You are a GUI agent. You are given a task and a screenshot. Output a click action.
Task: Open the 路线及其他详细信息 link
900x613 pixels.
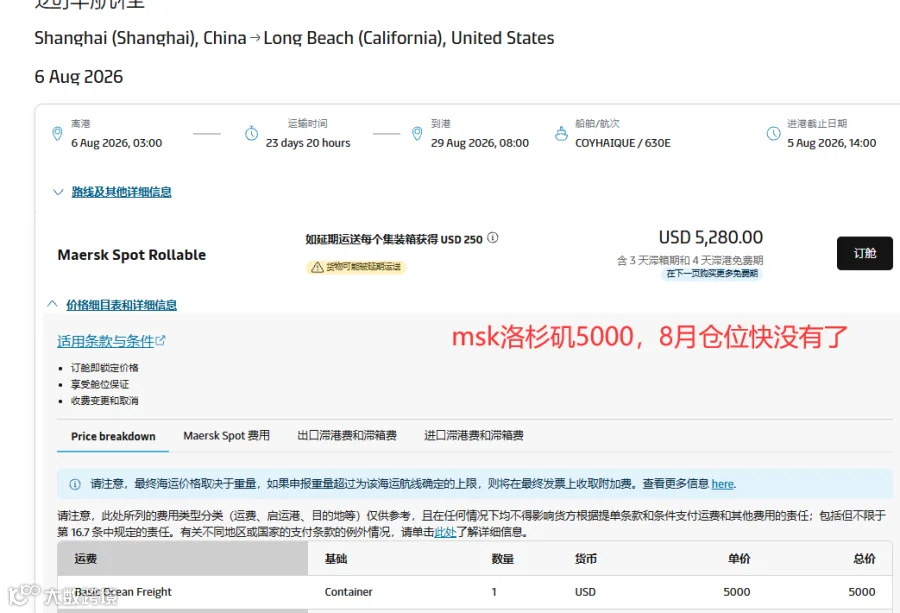122,192
